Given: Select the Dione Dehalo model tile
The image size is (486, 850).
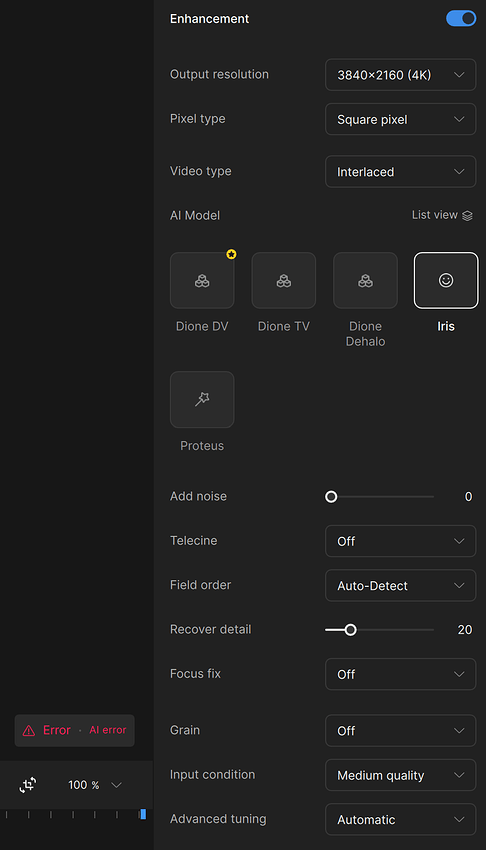Looking at the screenshot, I should [x=365, y=280].
